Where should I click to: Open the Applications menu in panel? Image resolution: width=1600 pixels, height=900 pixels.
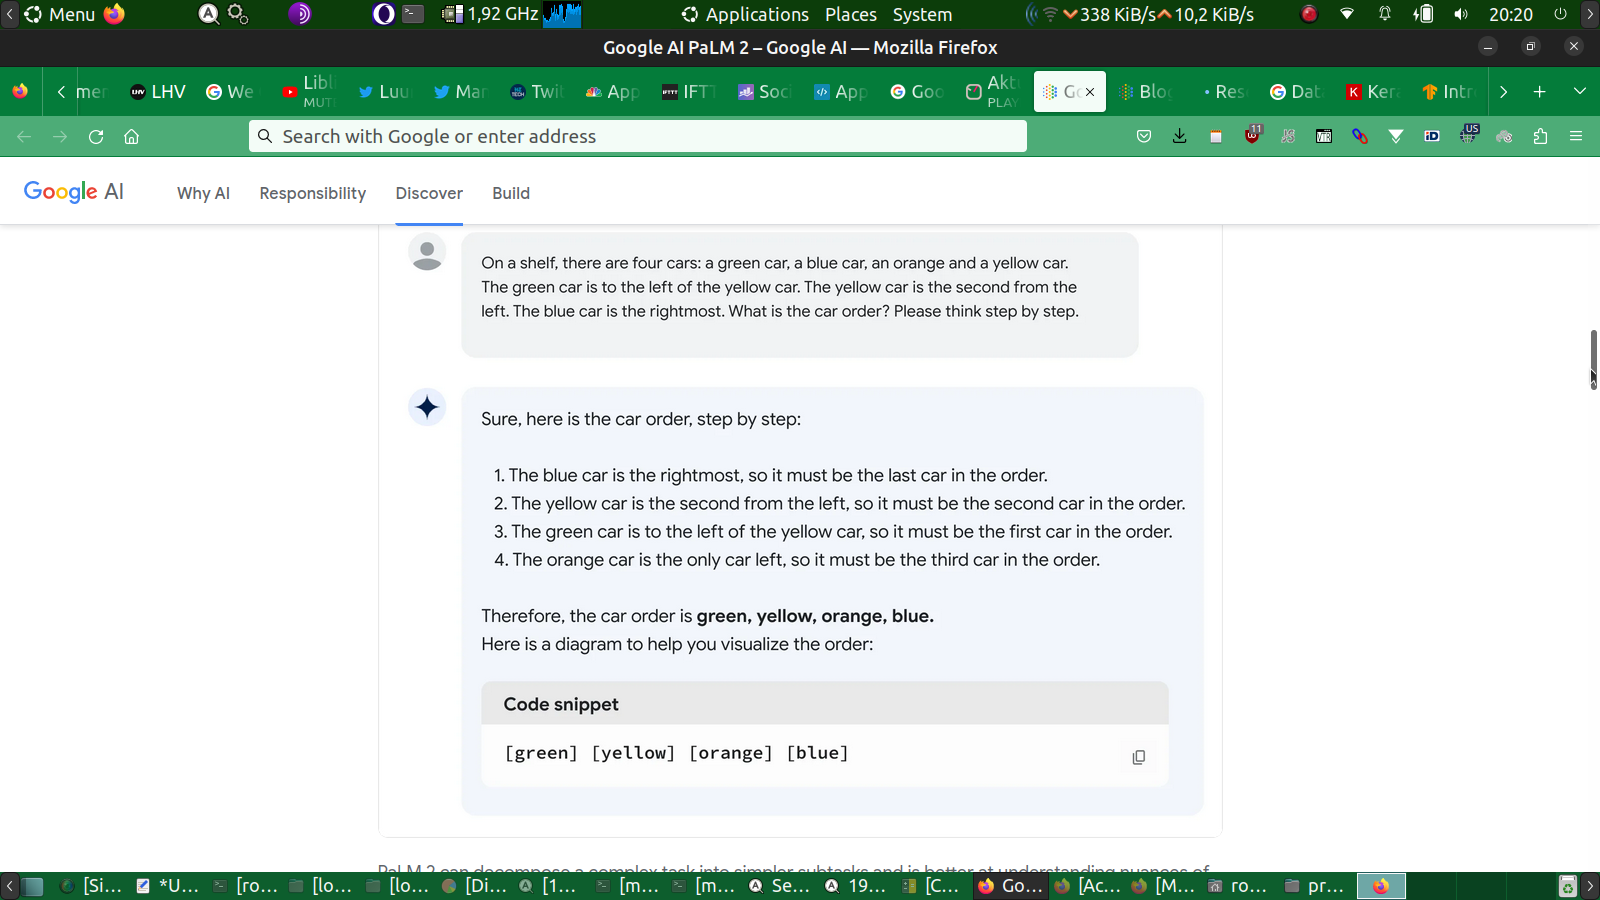[745, 15]
